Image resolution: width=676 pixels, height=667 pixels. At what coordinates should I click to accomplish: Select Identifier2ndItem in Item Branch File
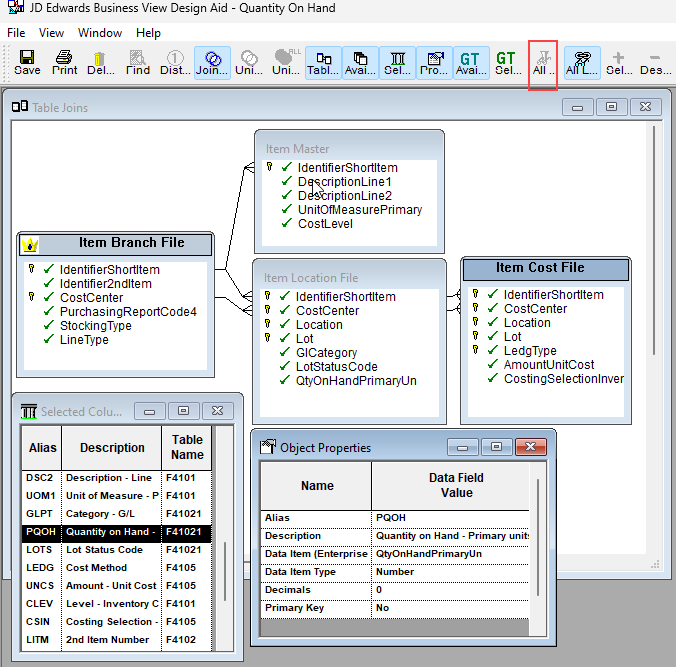(x=106, y=284)
